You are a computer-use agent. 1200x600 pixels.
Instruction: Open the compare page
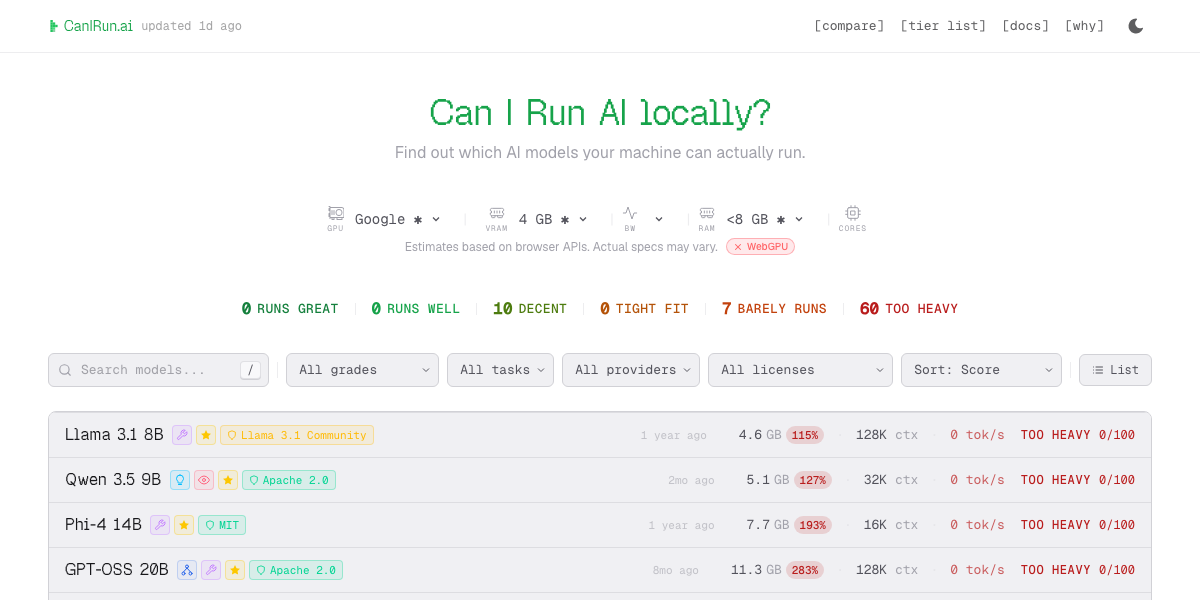click(849, 25)
